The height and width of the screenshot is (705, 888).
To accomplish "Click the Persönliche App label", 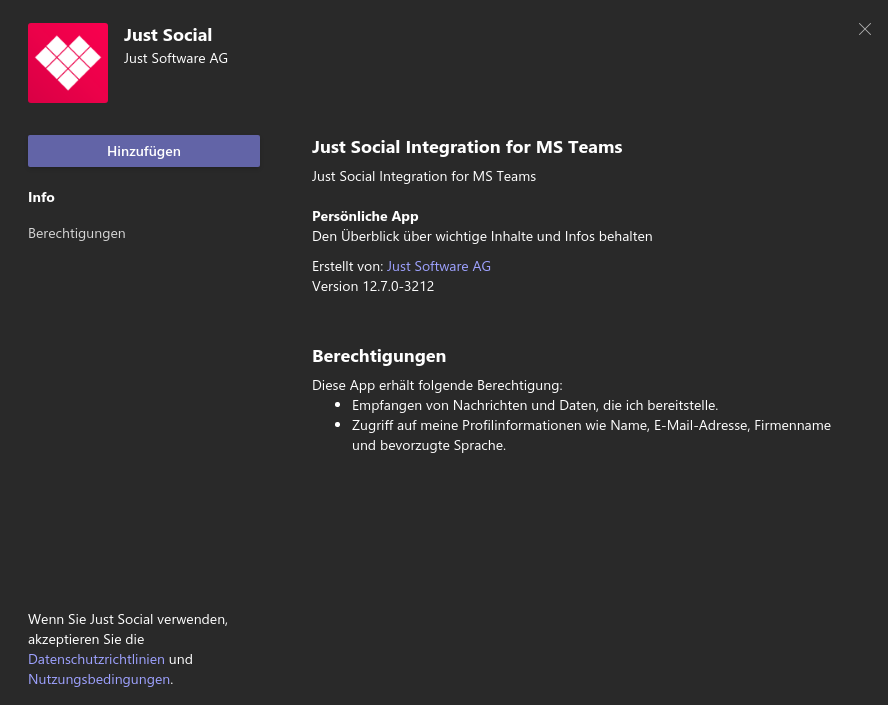I will [365, 216].
